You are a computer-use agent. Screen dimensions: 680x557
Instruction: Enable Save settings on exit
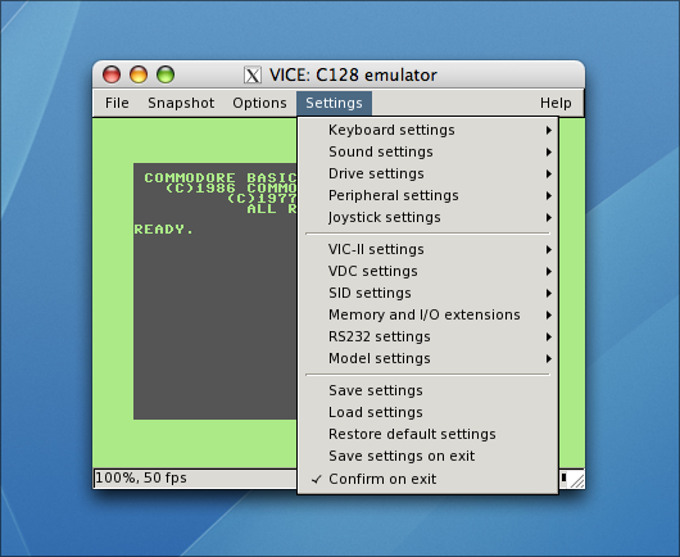(428, 456)
